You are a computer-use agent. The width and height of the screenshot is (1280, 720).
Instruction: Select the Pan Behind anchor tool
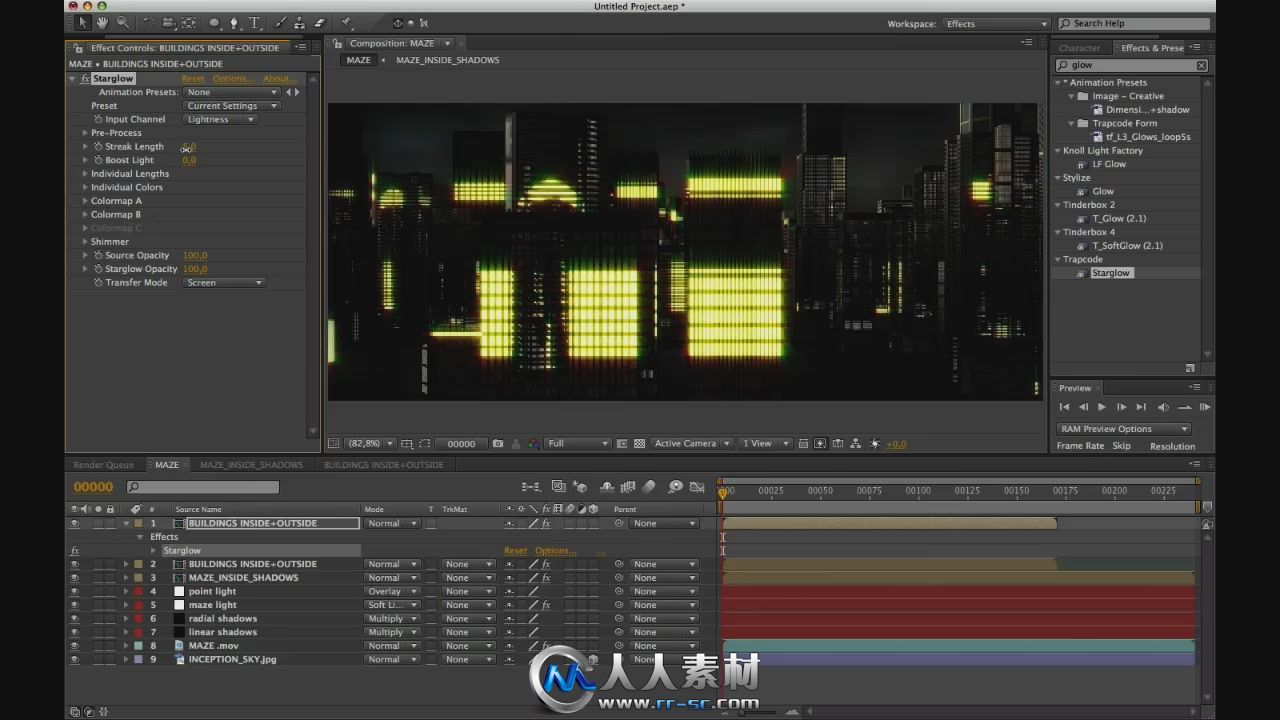click(189, 22)
